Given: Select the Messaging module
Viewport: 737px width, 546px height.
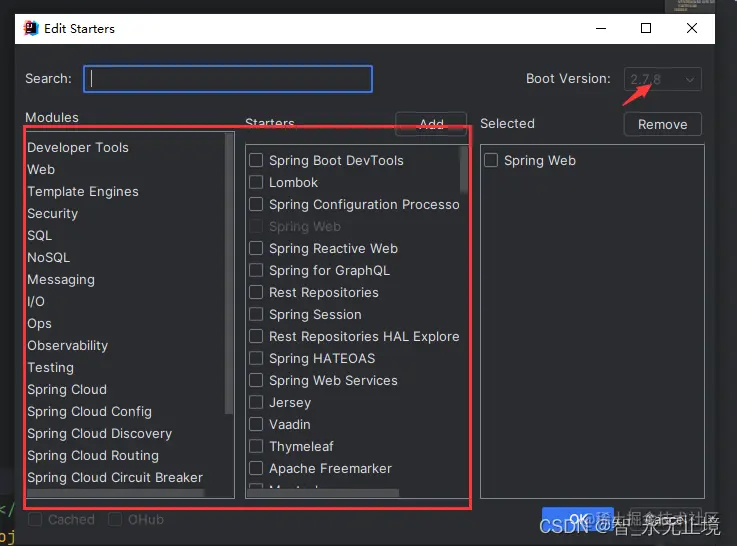Looking at the screenshot, I should click(61, 280).
